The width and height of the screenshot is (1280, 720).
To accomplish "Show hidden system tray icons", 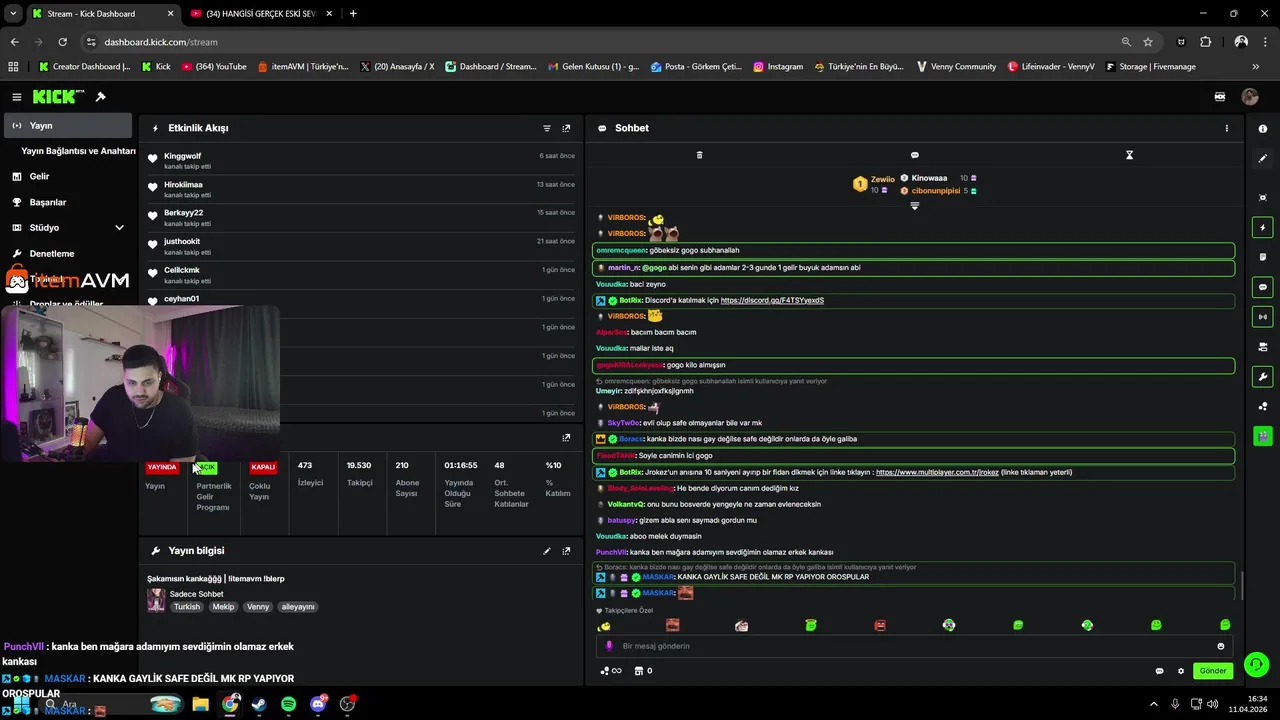I will [1154, 704].
